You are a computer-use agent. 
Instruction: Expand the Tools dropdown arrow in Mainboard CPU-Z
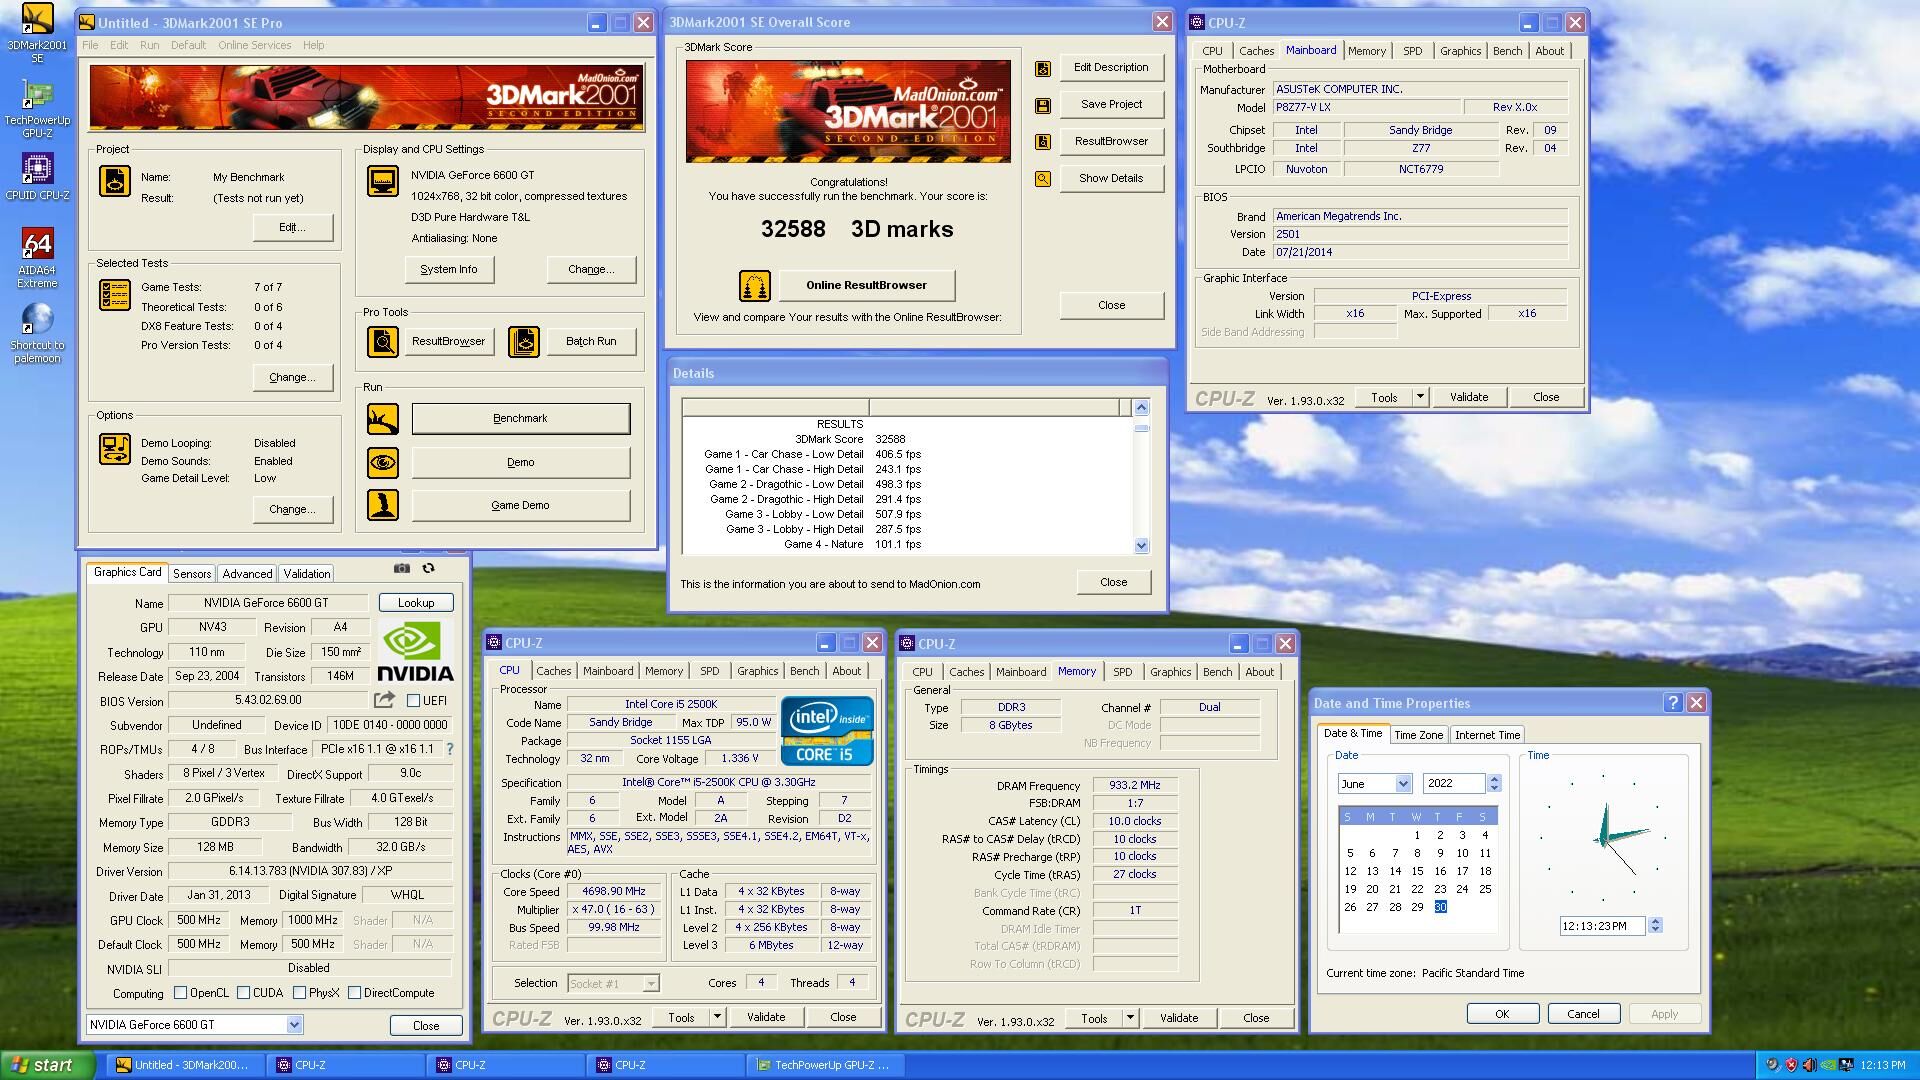(x=1419, y=397)
